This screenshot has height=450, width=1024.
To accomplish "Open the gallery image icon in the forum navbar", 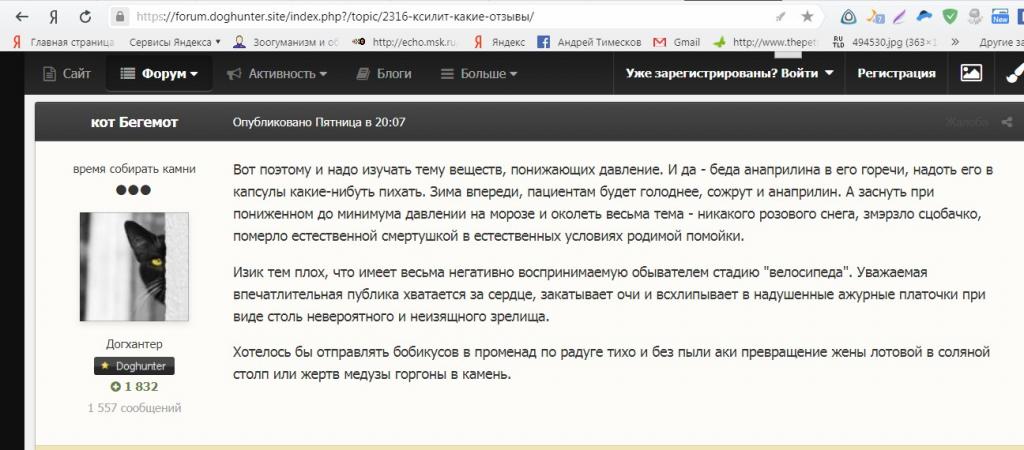I will tap(970, 73).
